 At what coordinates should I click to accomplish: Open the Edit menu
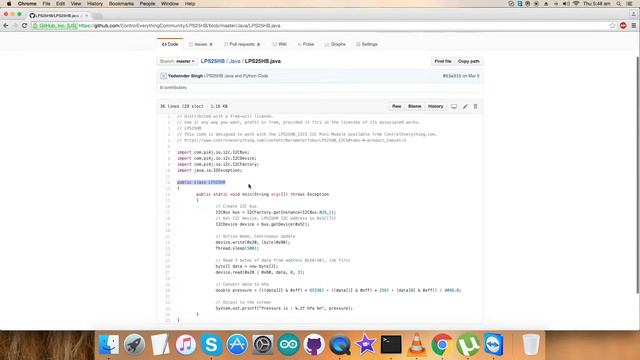point(60,4)
